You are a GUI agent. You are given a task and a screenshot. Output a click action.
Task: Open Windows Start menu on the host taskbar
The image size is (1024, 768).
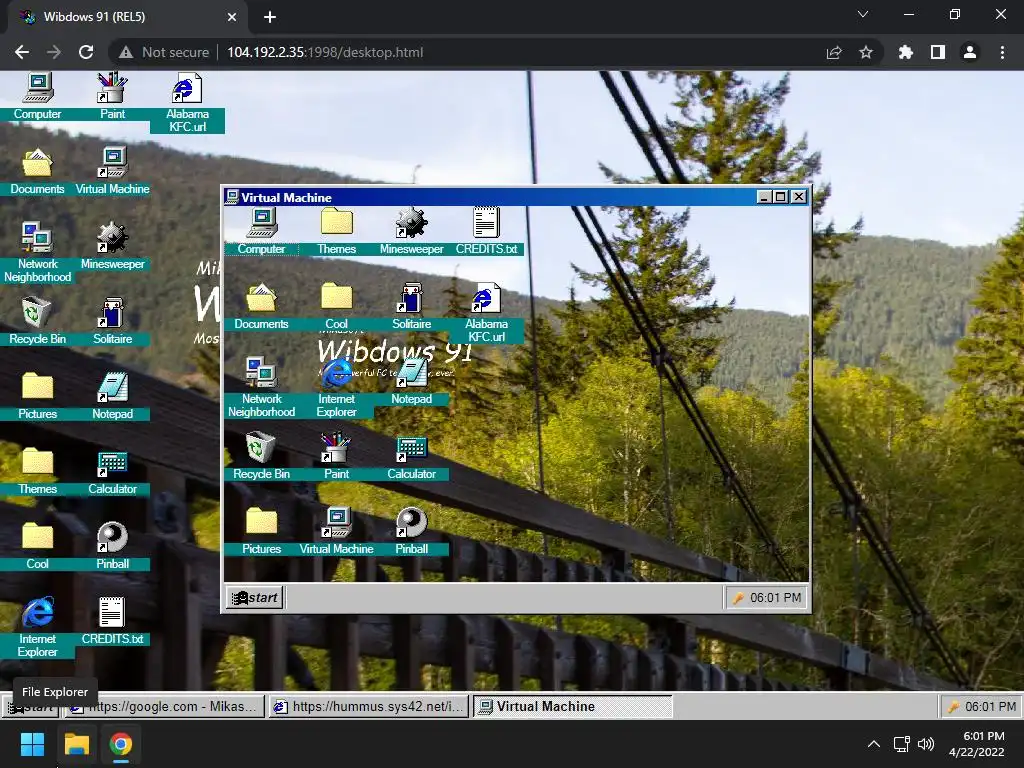pos(32,744)
